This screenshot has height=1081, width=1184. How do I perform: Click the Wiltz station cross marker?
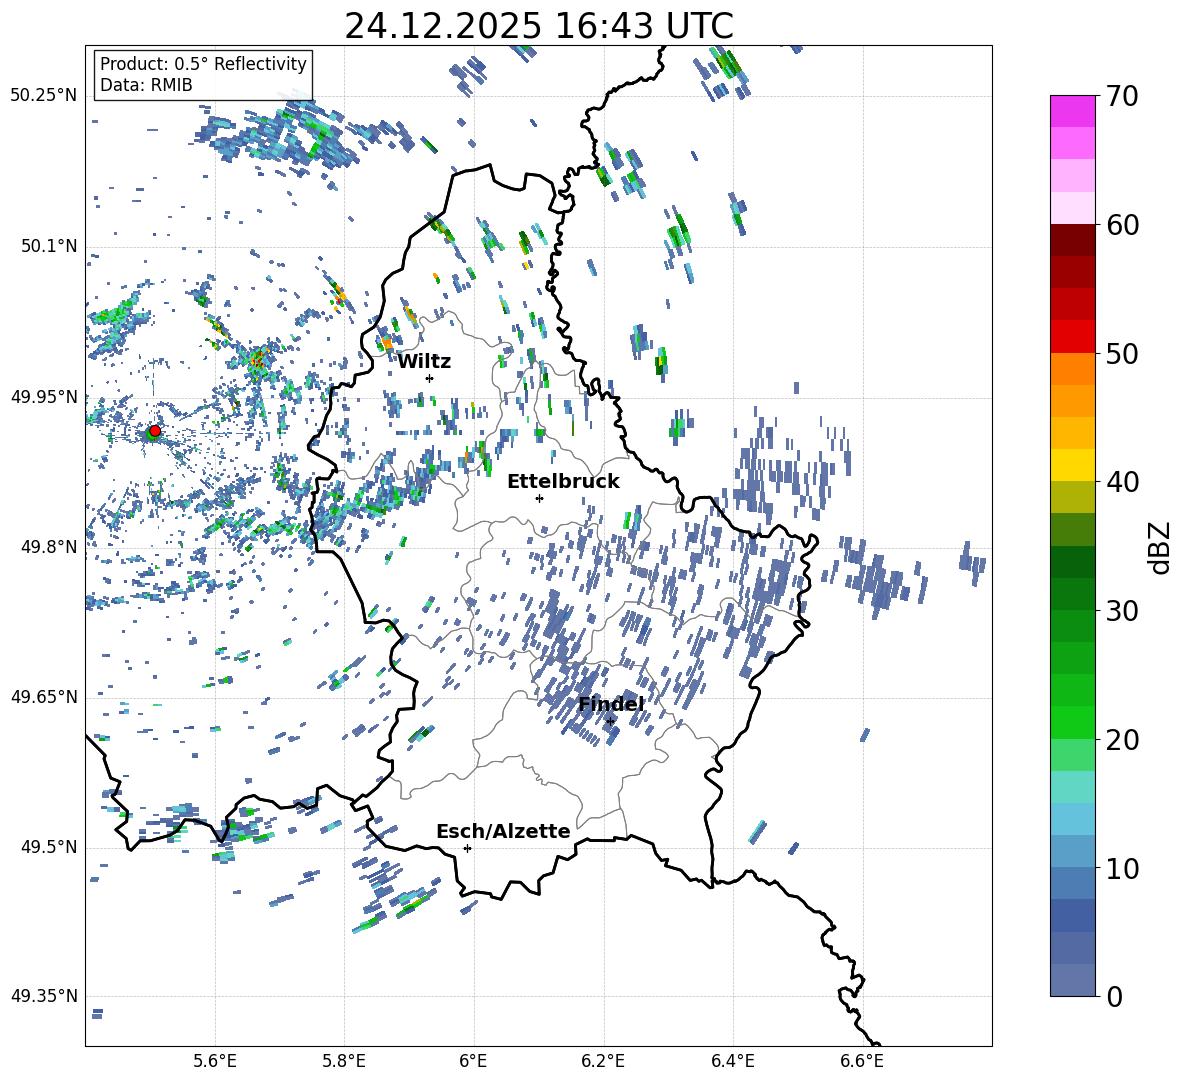coord(429,378)
